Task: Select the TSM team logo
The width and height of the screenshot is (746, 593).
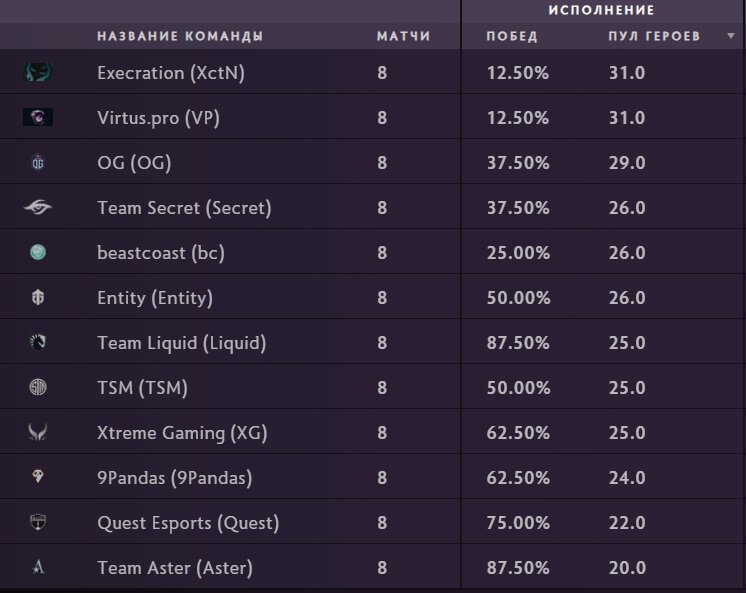Action: [38, 388]
